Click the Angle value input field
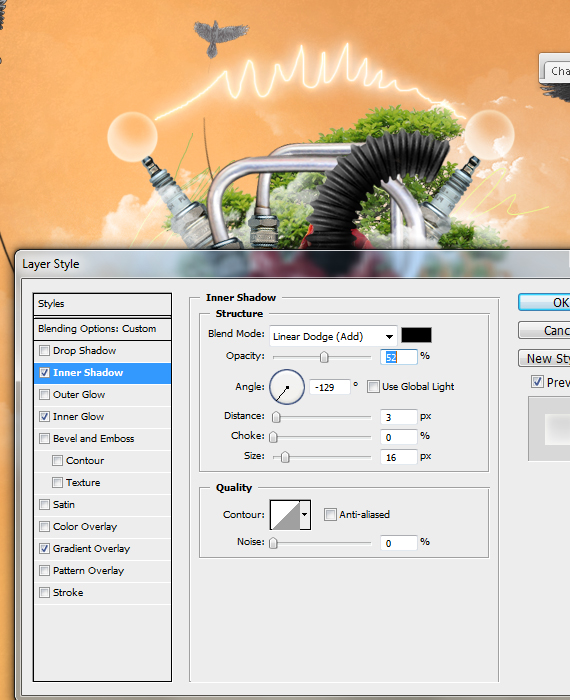The image size is (570, 700). point(329,387)
